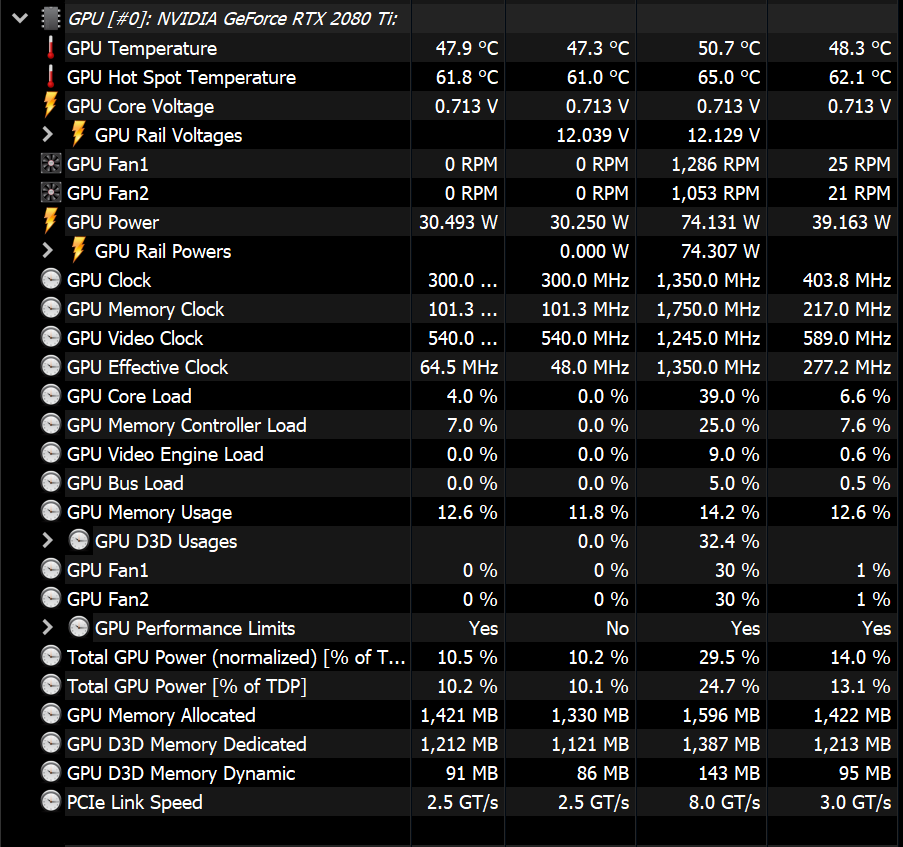The width and height of the screenshot is (903, 847).
Task: Click the 74.307 W rail power value
Action: click(x=720, y=251)
